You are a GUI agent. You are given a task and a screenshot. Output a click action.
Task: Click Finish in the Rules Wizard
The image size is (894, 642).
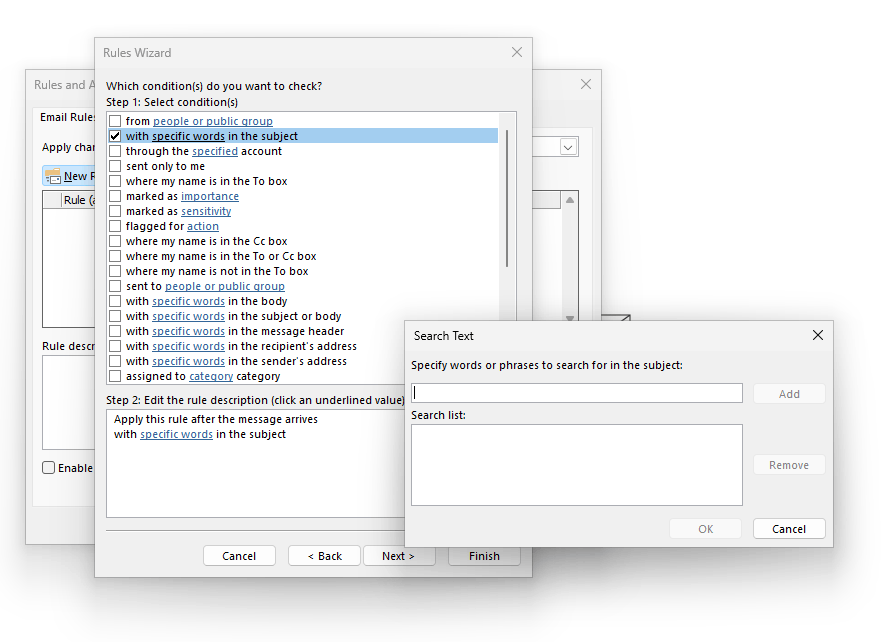(484, 556)
